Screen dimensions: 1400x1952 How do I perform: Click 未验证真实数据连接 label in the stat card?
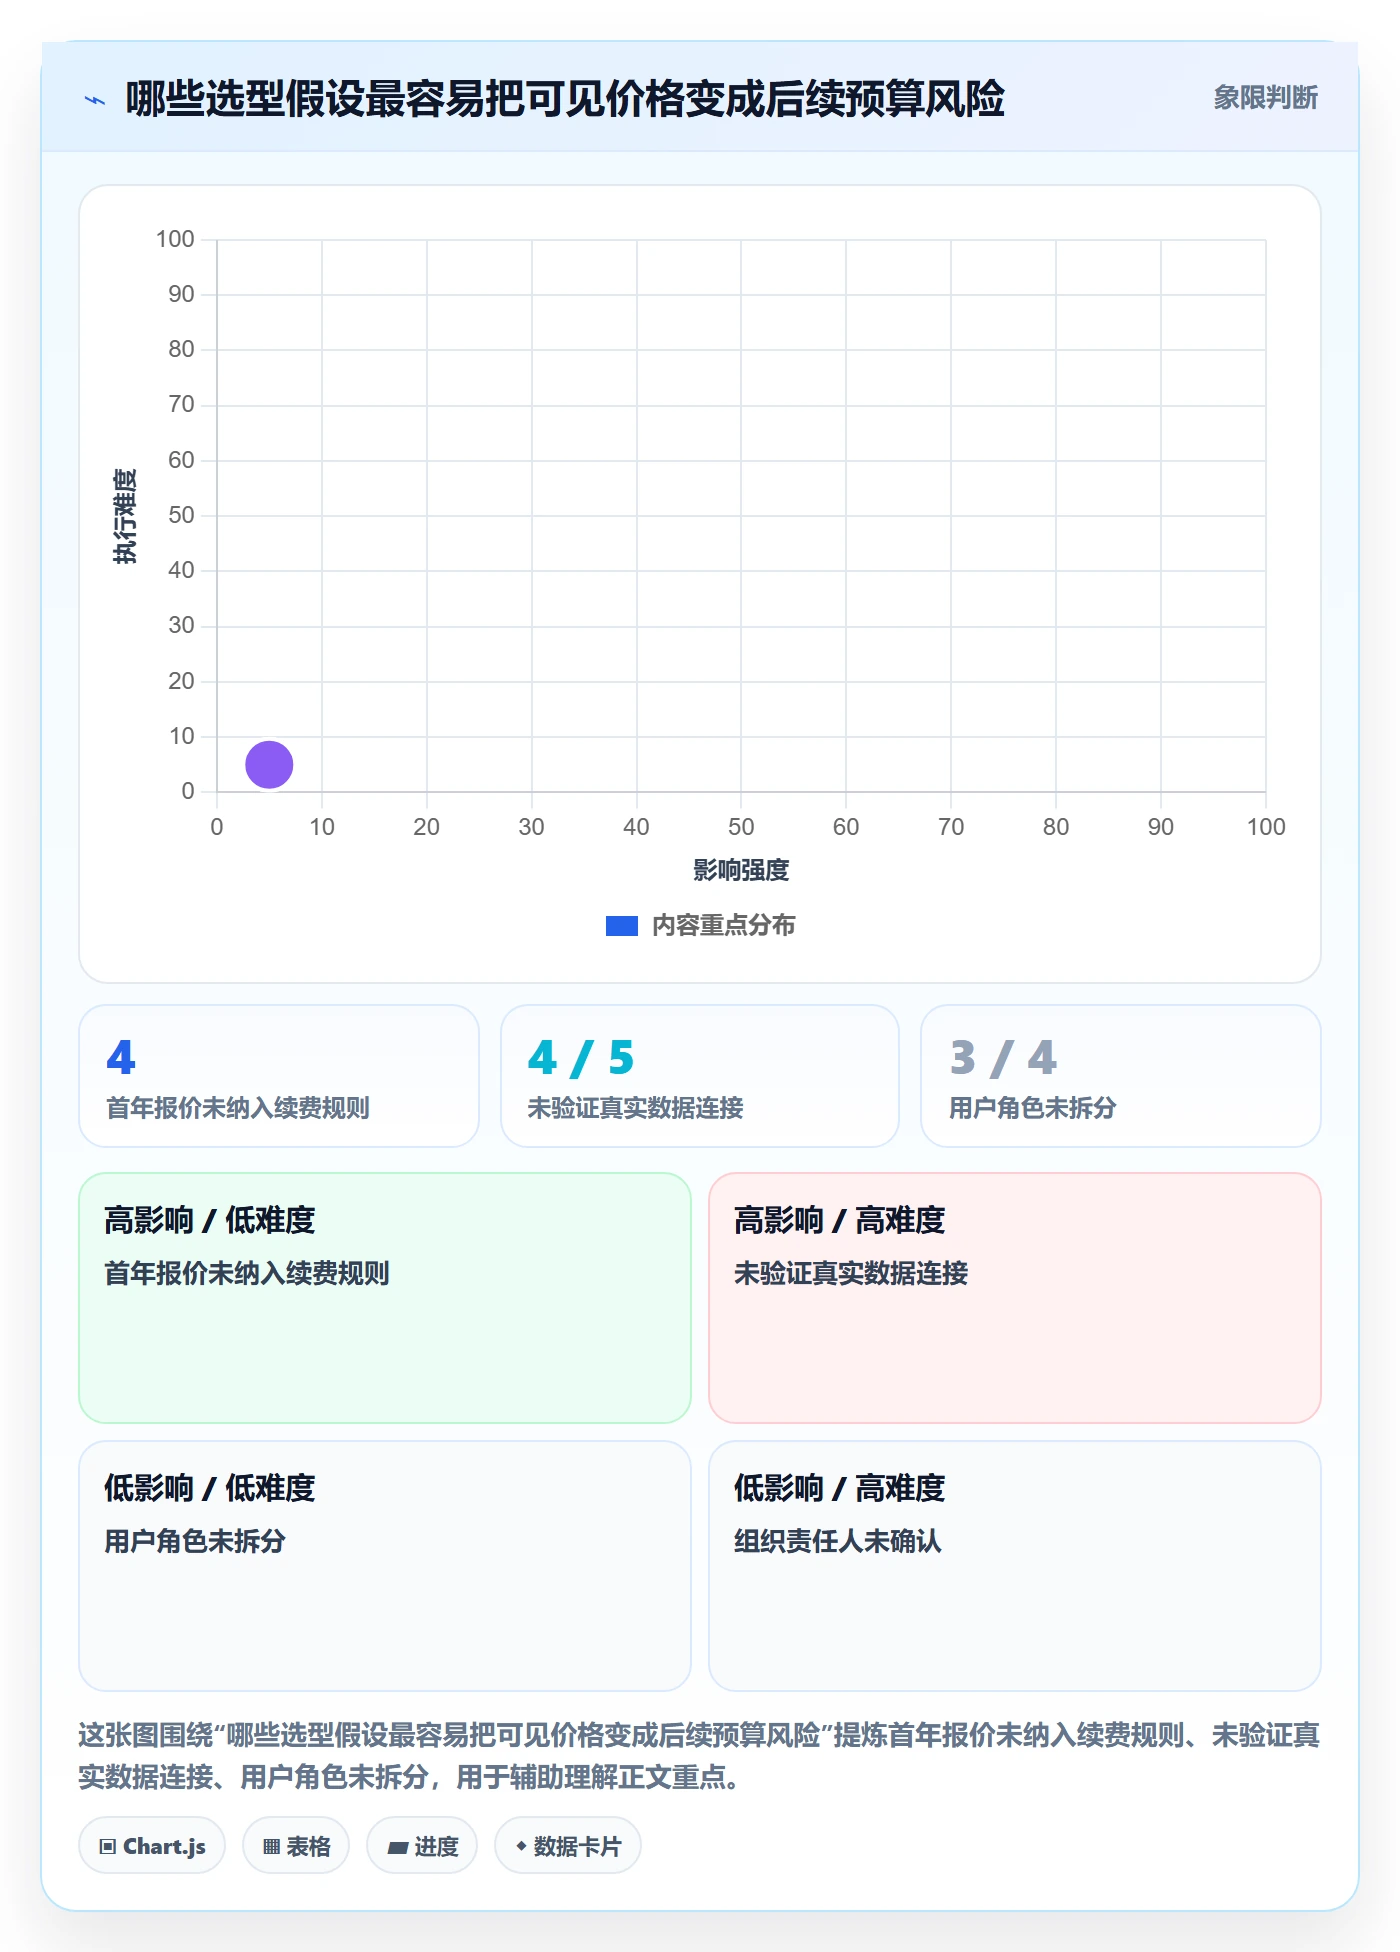click(x=635, y=1108)
